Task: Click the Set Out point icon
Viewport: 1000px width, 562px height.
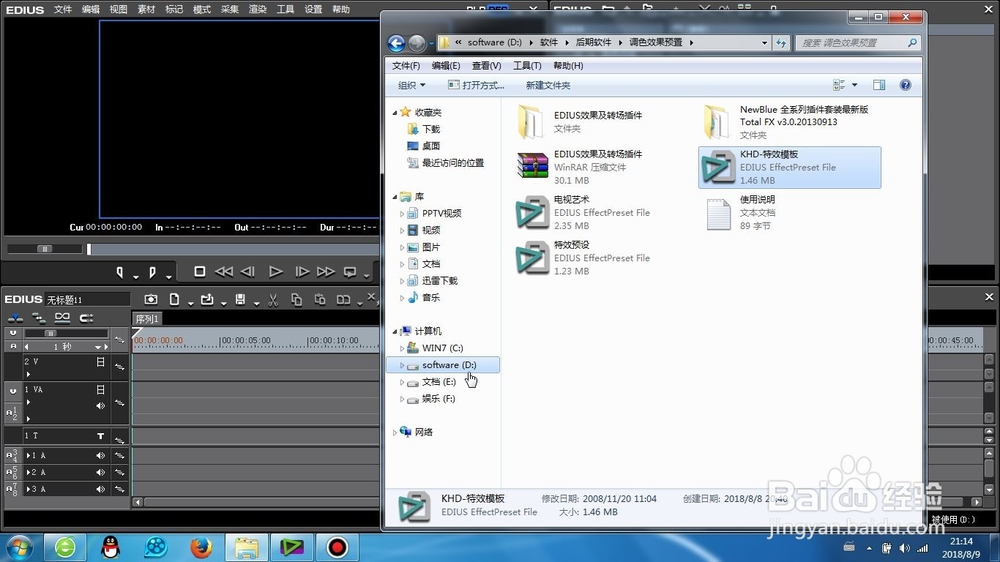Action: [x=152, y=272]
